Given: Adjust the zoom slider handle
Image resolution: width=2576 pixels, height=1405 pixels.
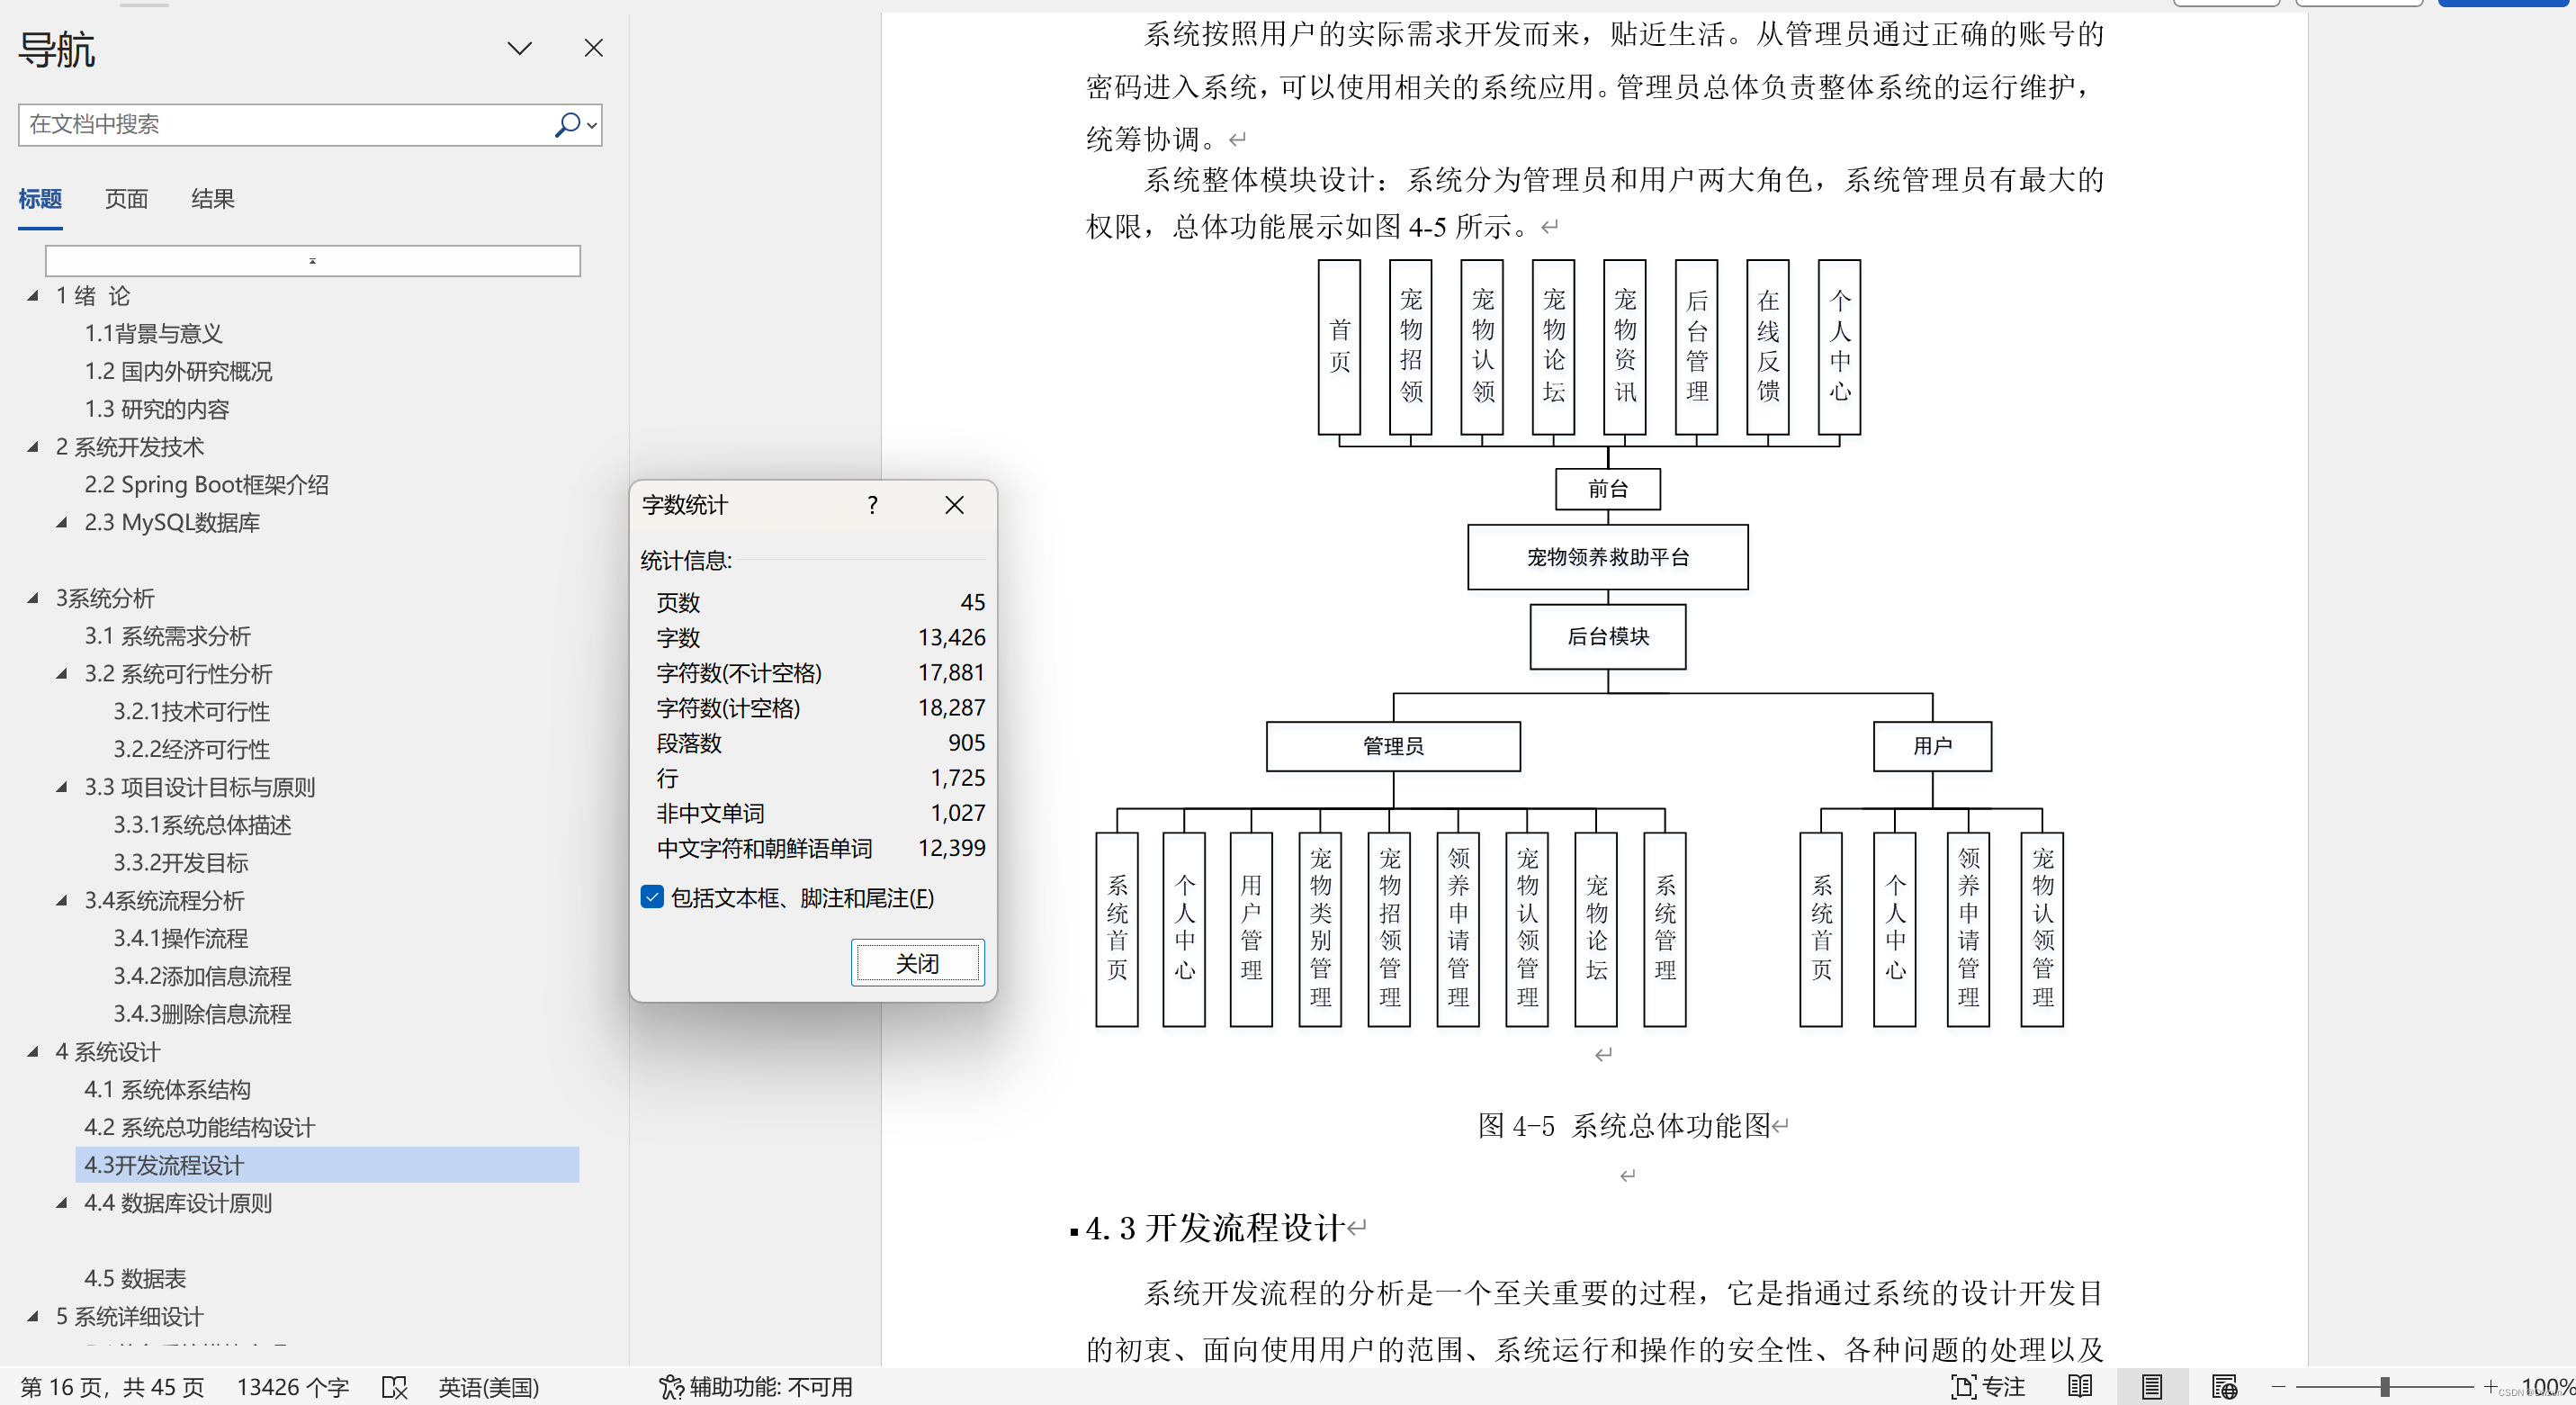Looking at the screenshot, I should pyautogui.click(x=2384, y=1387).
